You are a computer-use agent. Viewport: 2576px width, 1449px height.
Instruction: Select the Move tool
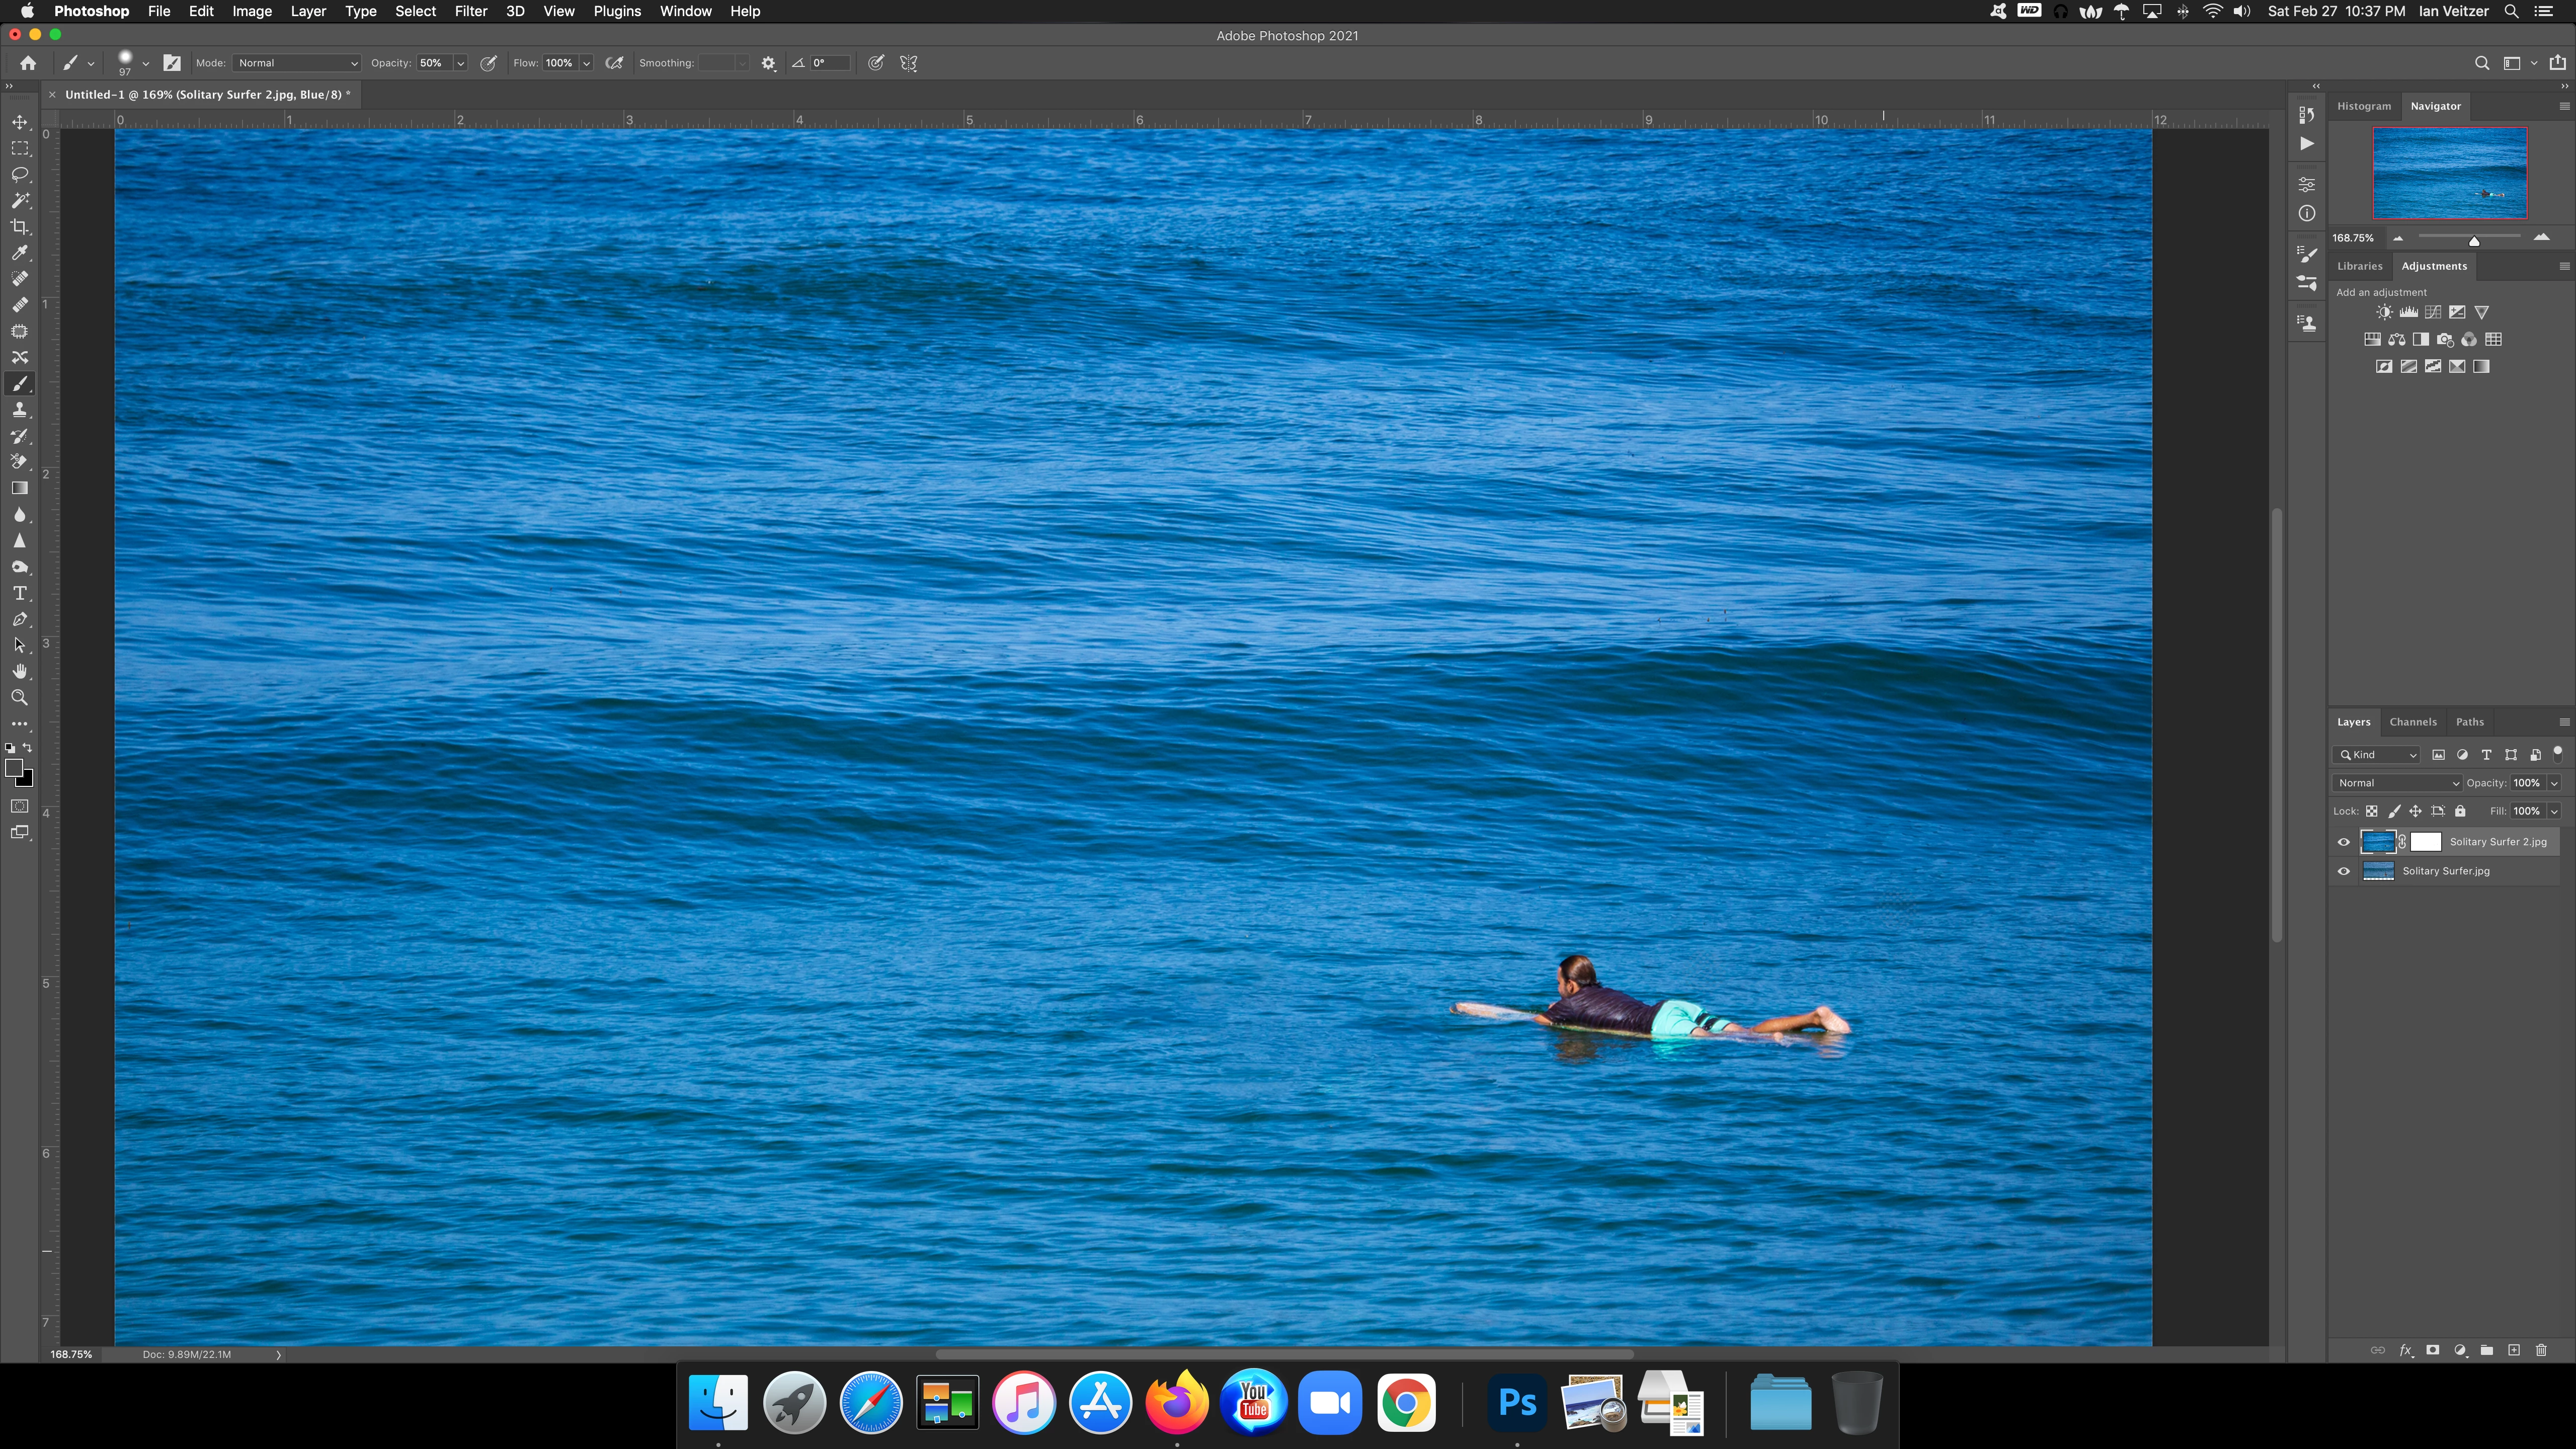(19, 122)
